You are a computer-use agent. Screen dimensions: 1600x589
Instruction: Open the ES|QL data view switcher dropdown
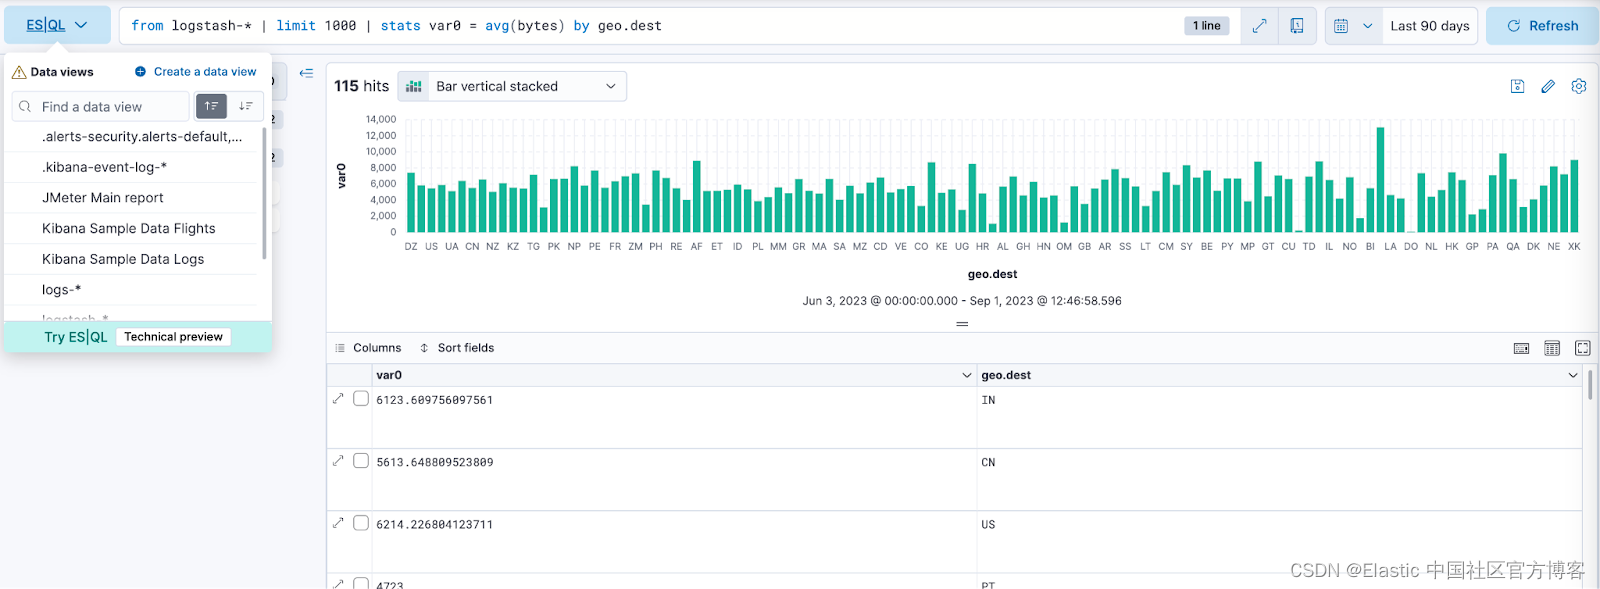pyautogui.click(x=57, y=26)
